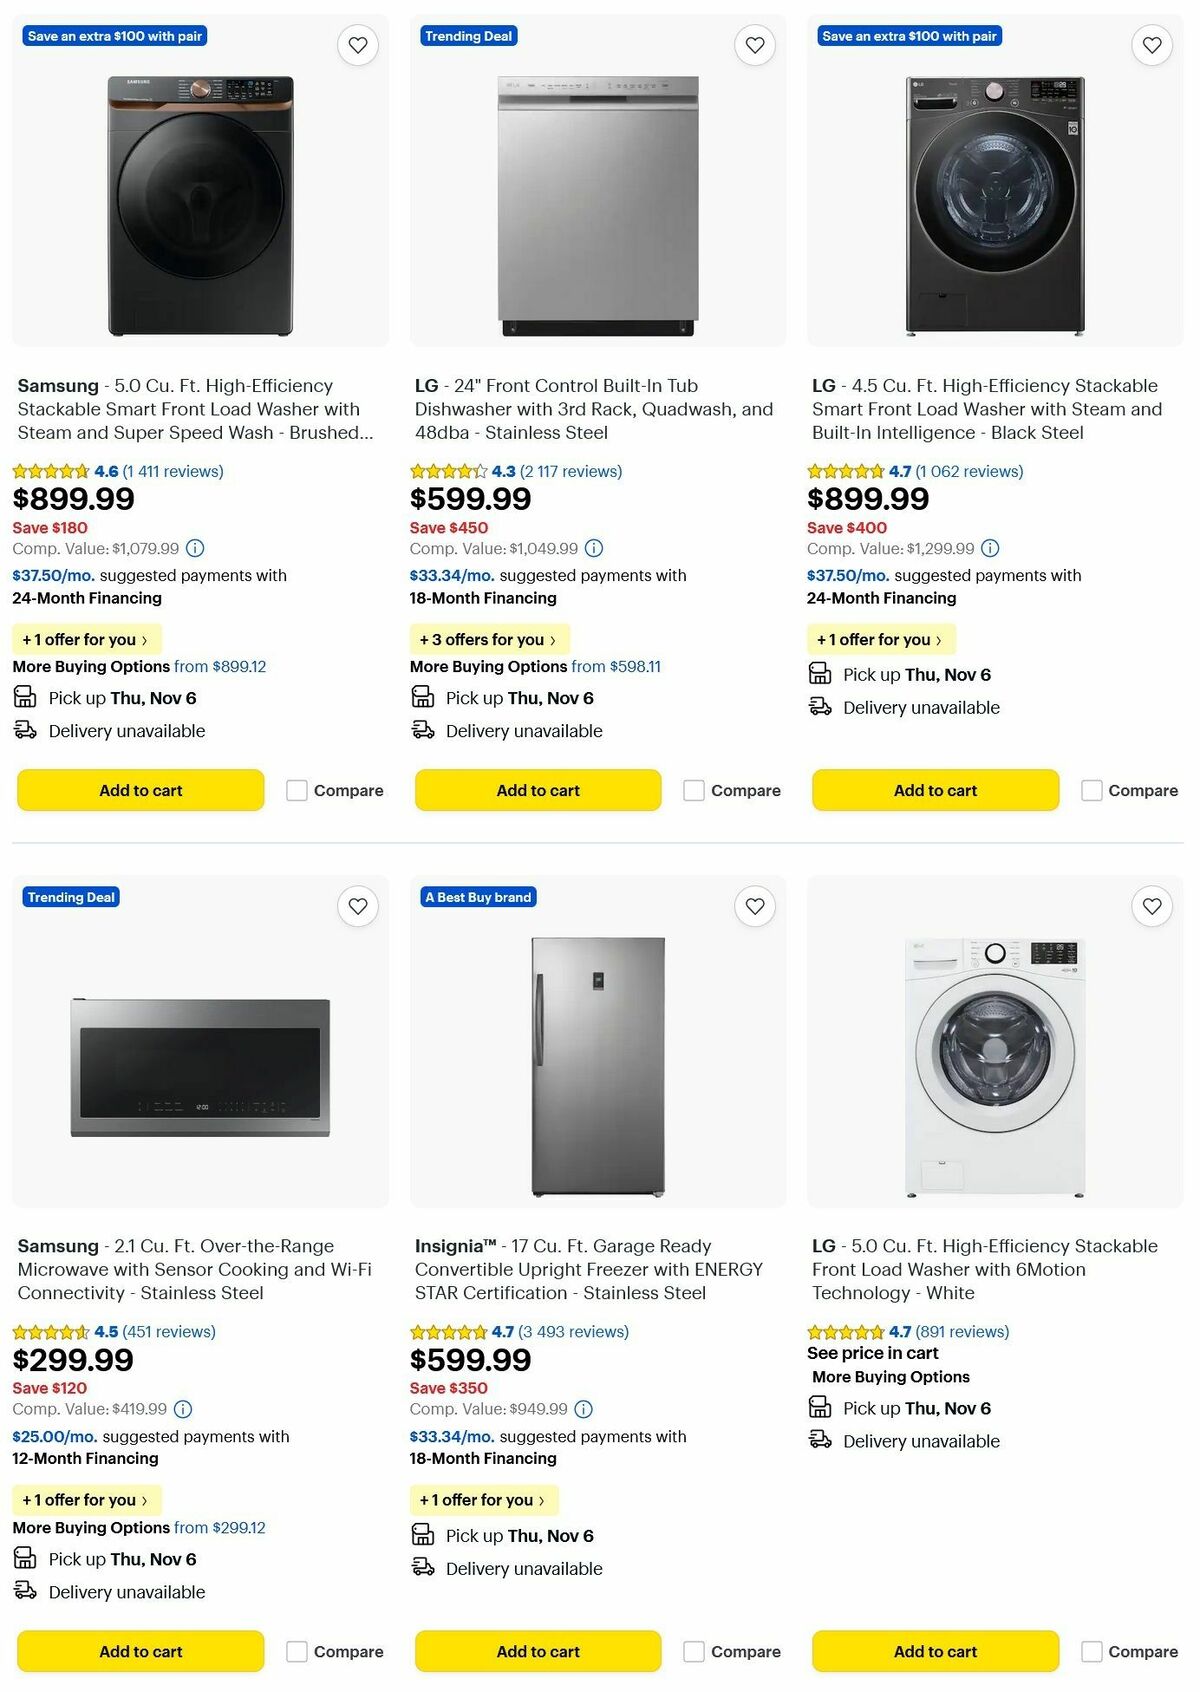1200x1692 pixels.
Task: Save the LG dishwasher using the heart icon
Action: pyautogui.click(x=754, y=45)
